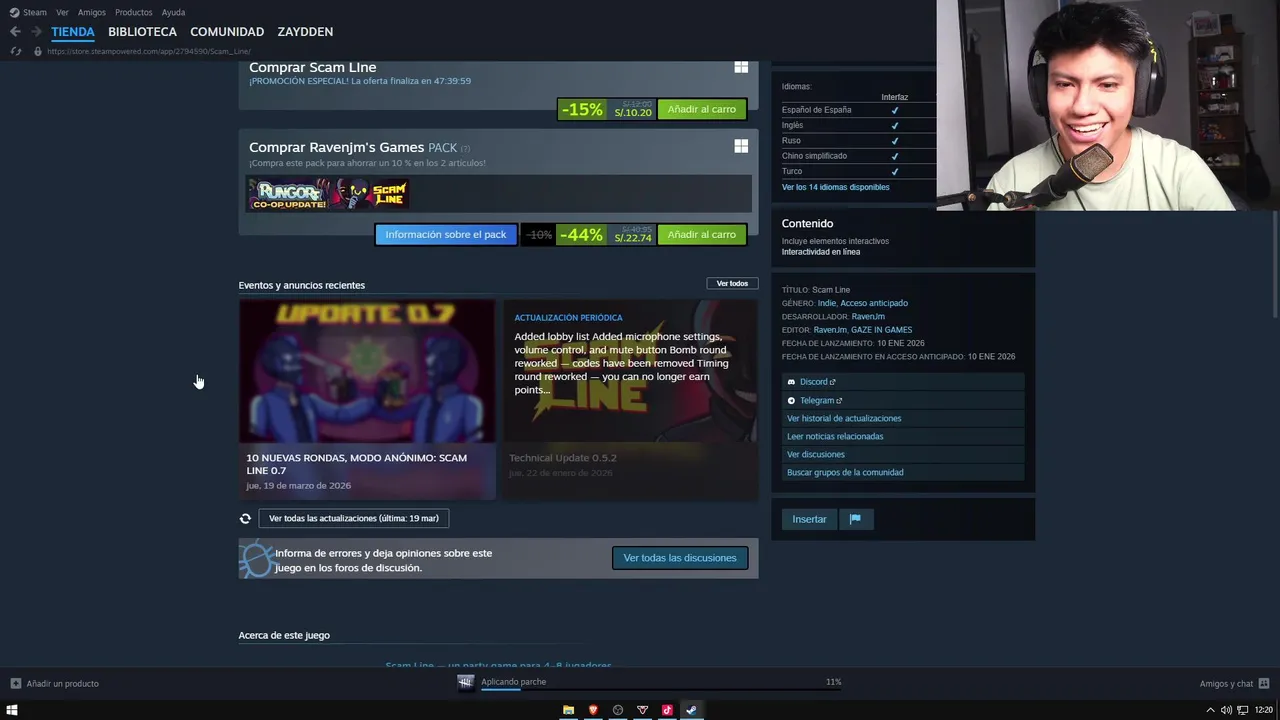Viewport: 1280px width, 720px height.
Task: Open the Update 0.7 event image
Action: [367, 371]
